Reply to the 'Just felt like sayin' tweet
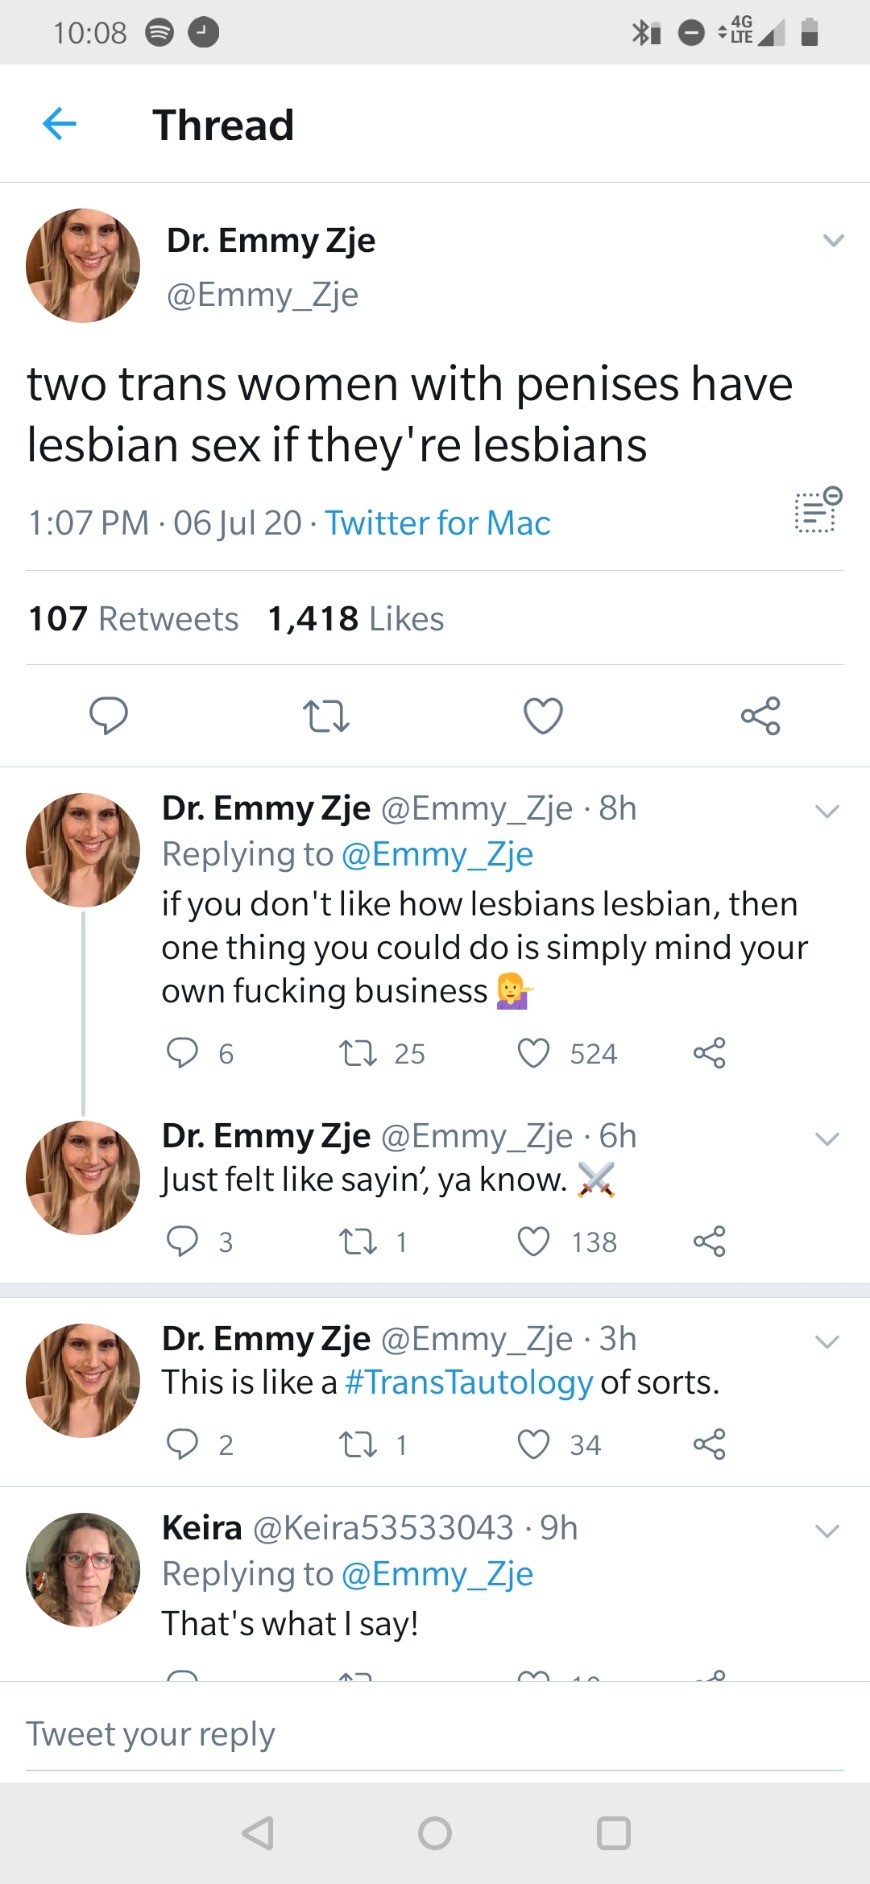The height and width of the screenshot is (1884, 870). coord(182,1241)
